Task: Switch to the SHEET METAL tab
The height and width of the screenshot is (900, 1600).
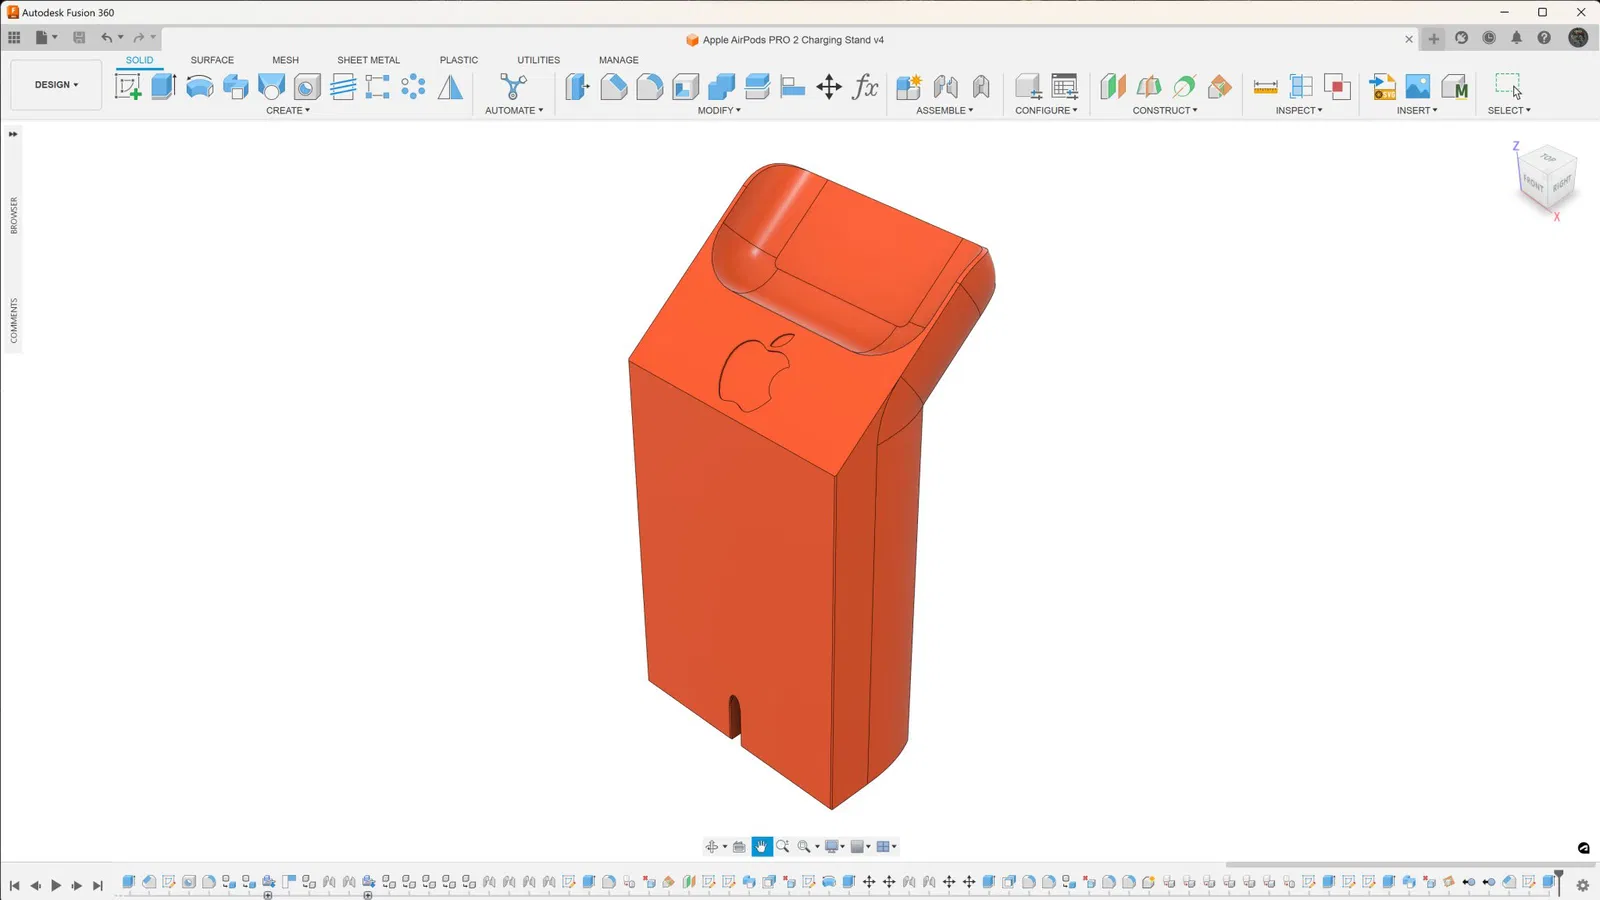Action: [x=368, y=60]
